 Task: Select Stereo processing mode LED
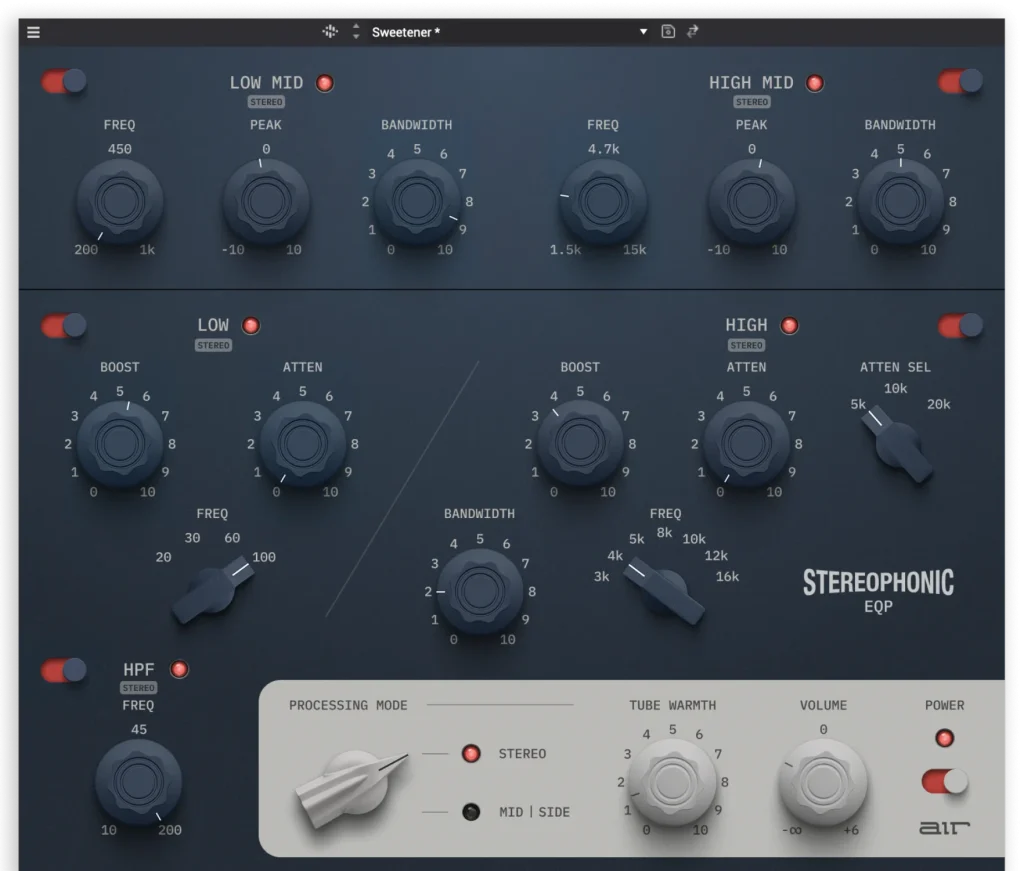(471, 753)
